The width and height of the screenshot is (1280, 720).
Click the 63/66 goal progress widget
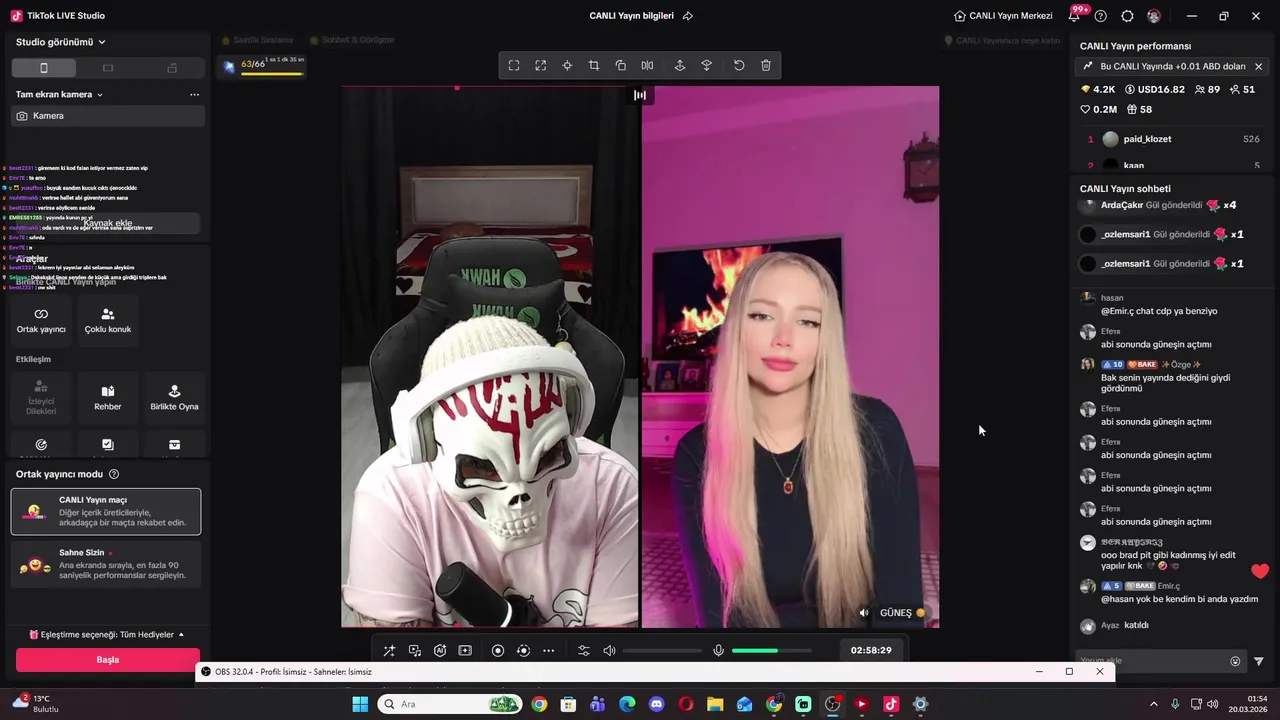click(263, 66)
